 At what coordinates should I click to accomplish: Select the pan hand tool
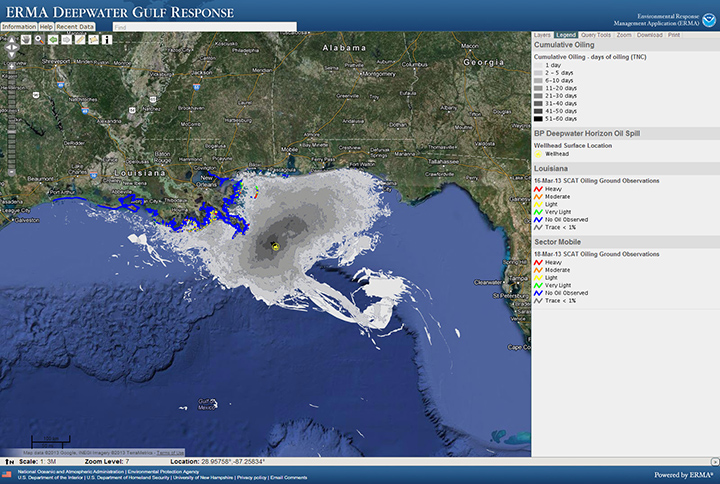[26, 40]
